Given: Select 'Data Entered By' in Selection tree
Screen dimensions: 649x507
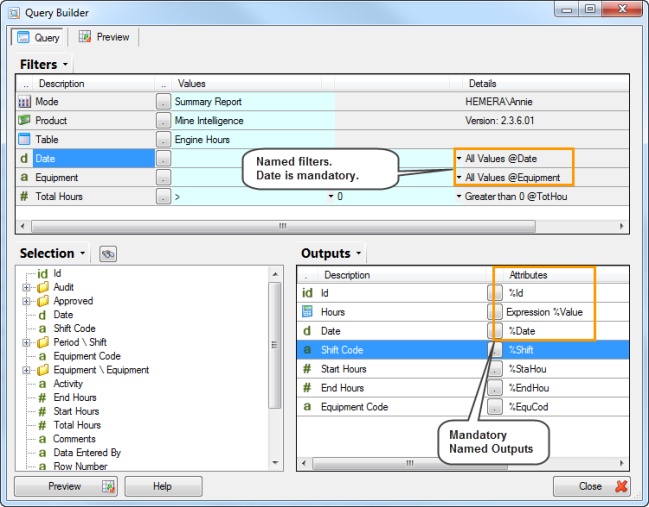Looking at the screenshot, I should click(x=87, y=452).
